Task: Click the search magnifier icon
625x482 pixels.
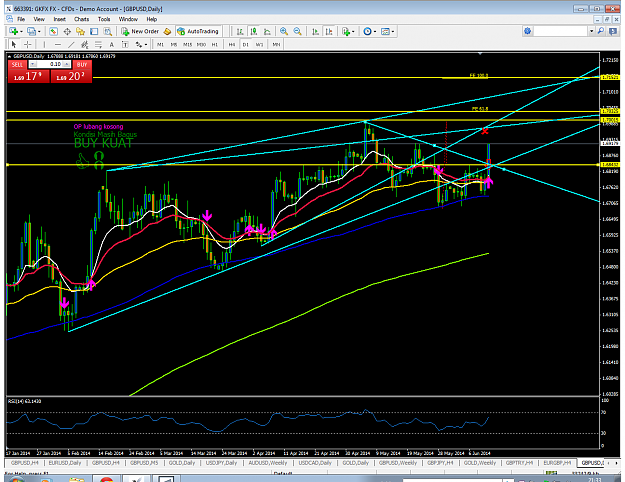Action: (601, 31)
